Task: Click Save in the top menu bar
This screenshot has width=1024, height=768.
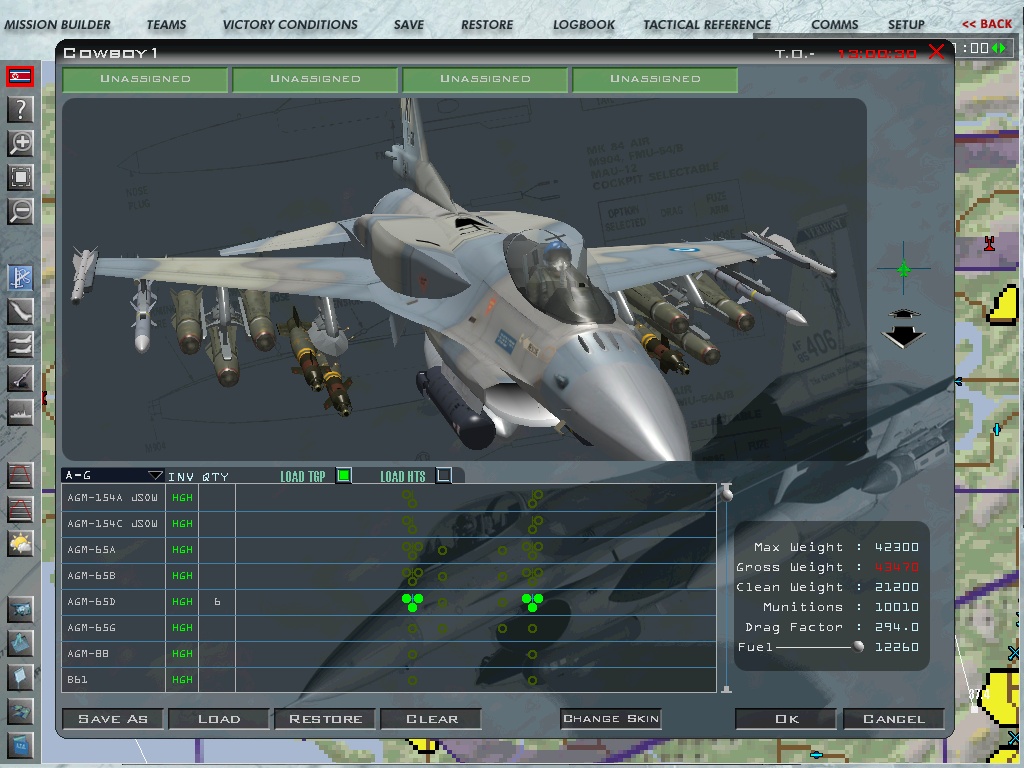Action: pyautogui.click(x=409, y=25)
